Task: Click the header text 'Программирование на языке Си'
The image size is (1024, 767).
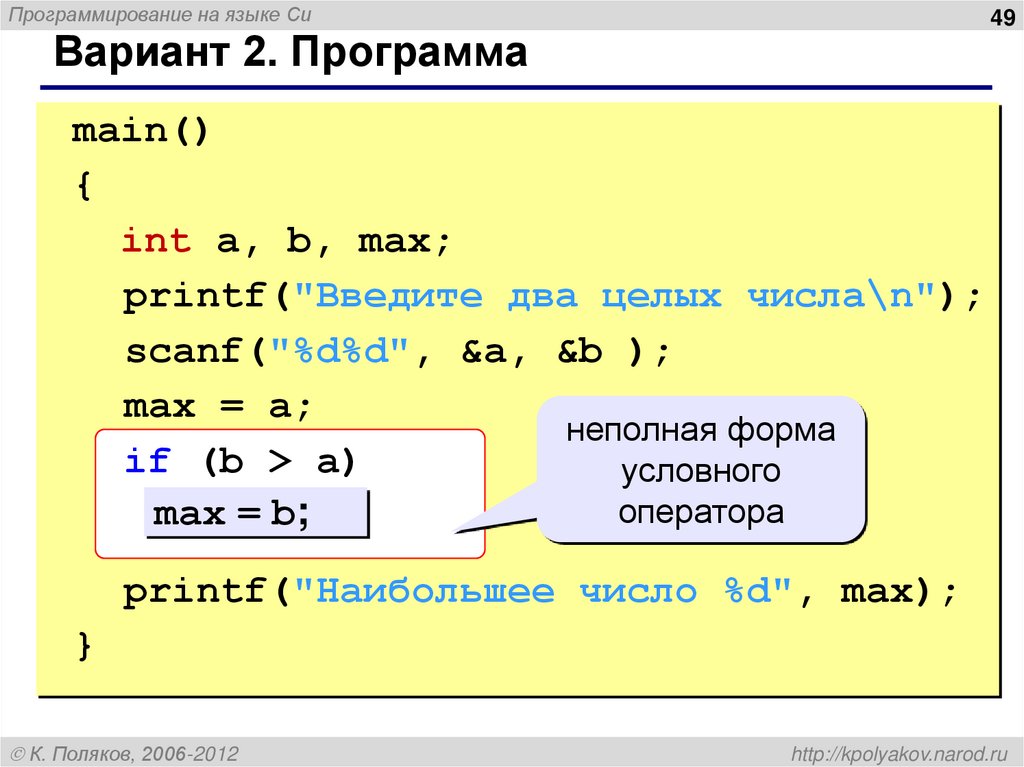Action: (x=159, y=14)
